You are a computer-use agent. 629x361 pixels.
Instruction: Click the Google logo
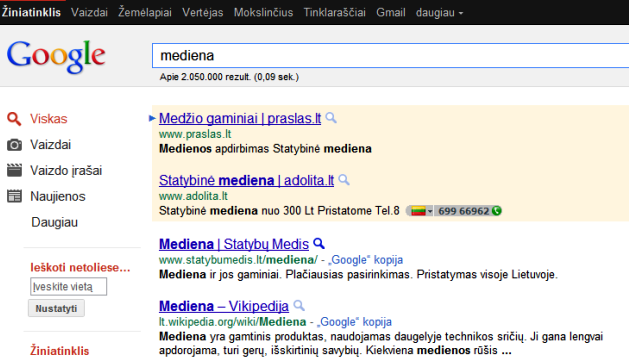[x=56, y=56]
